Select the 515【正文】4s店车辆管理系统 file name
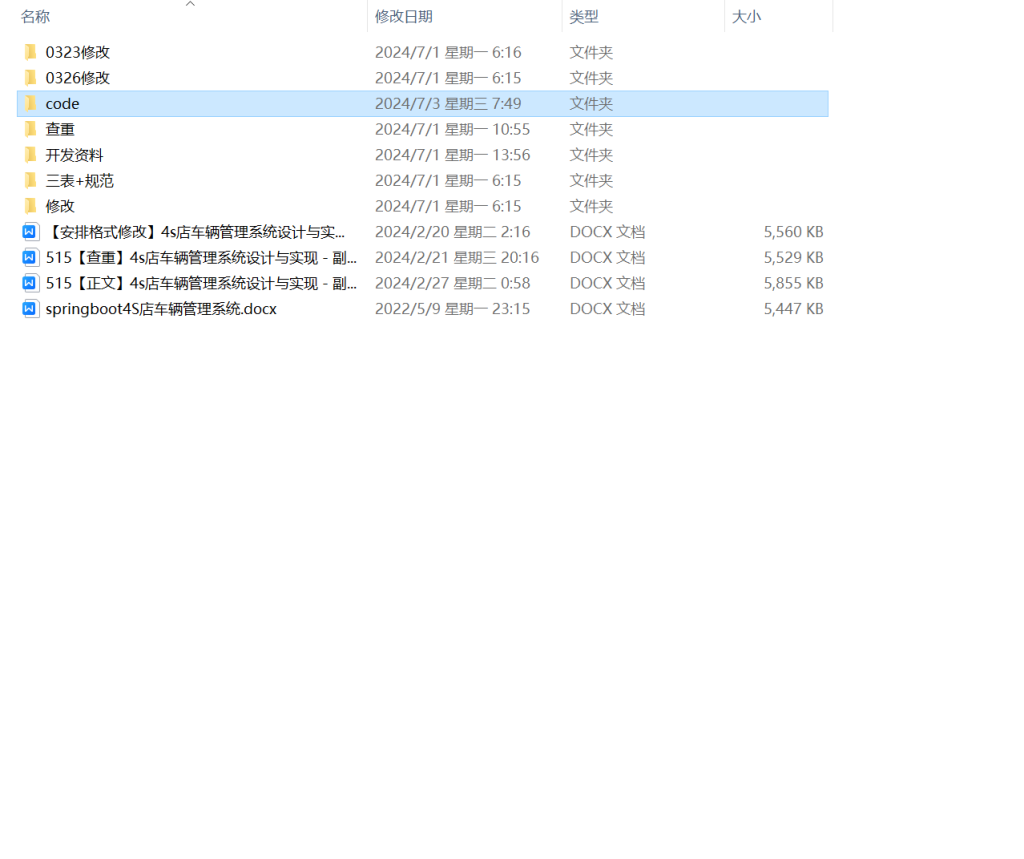 coord(200,283)
